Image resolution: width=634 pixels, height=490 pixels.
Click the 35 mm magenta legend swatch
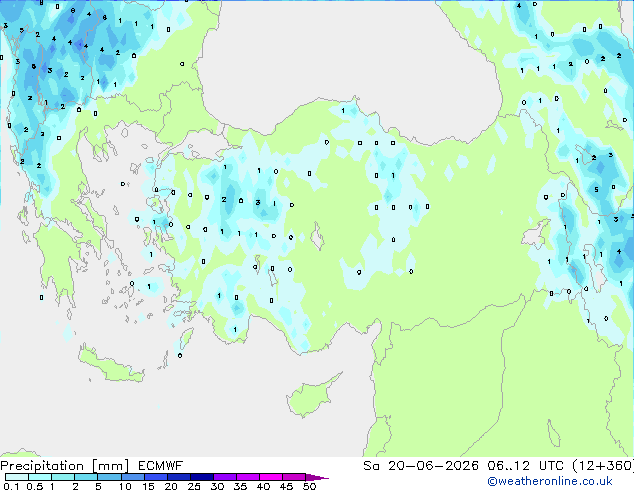248,477
